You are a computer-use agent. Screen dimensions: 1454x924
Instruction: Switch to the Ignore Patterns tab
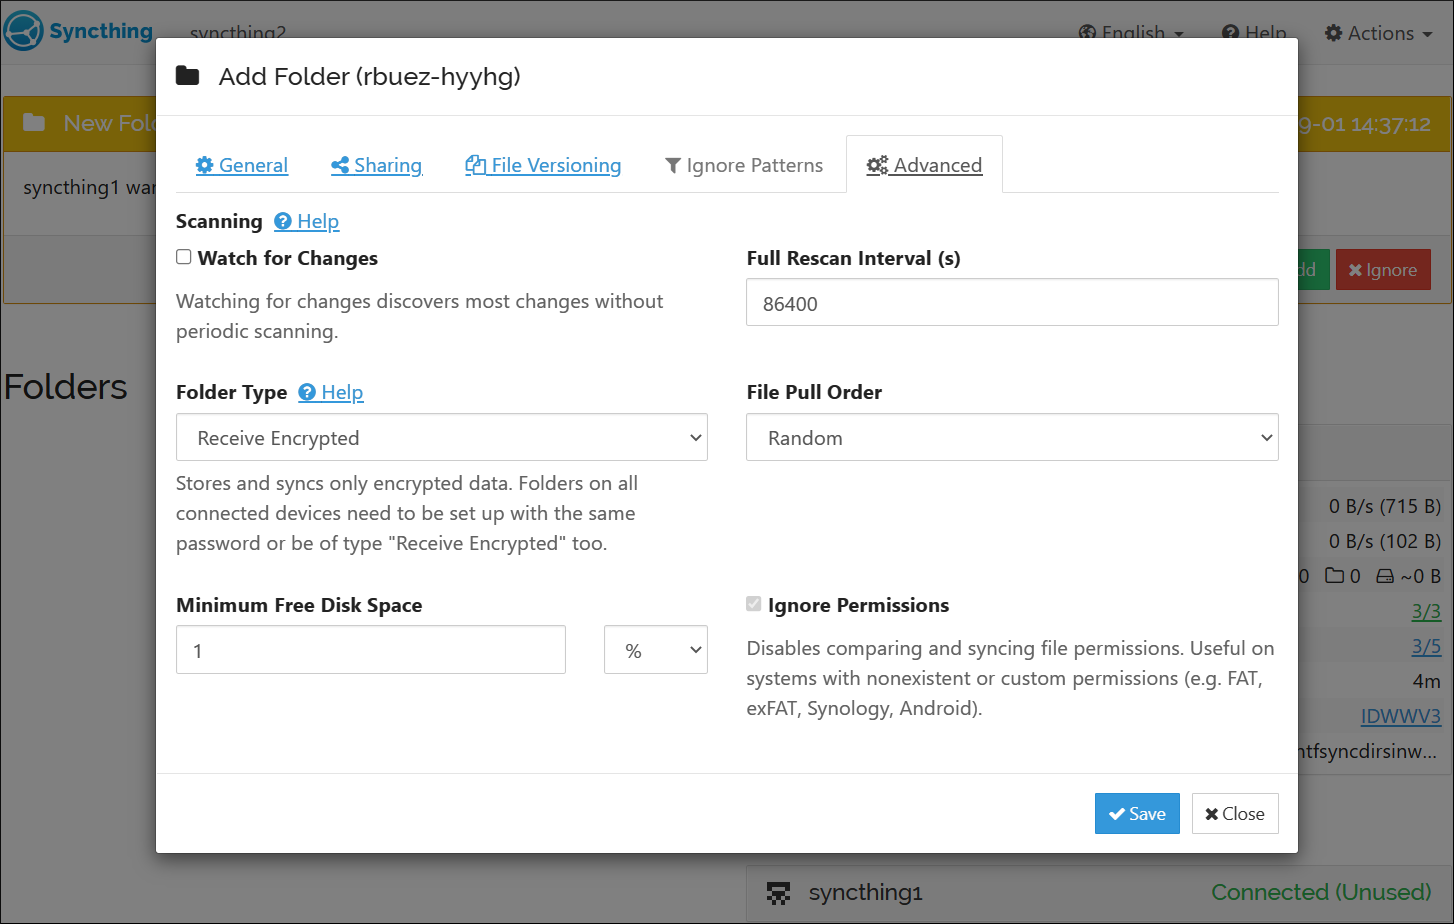pos(744,165)
